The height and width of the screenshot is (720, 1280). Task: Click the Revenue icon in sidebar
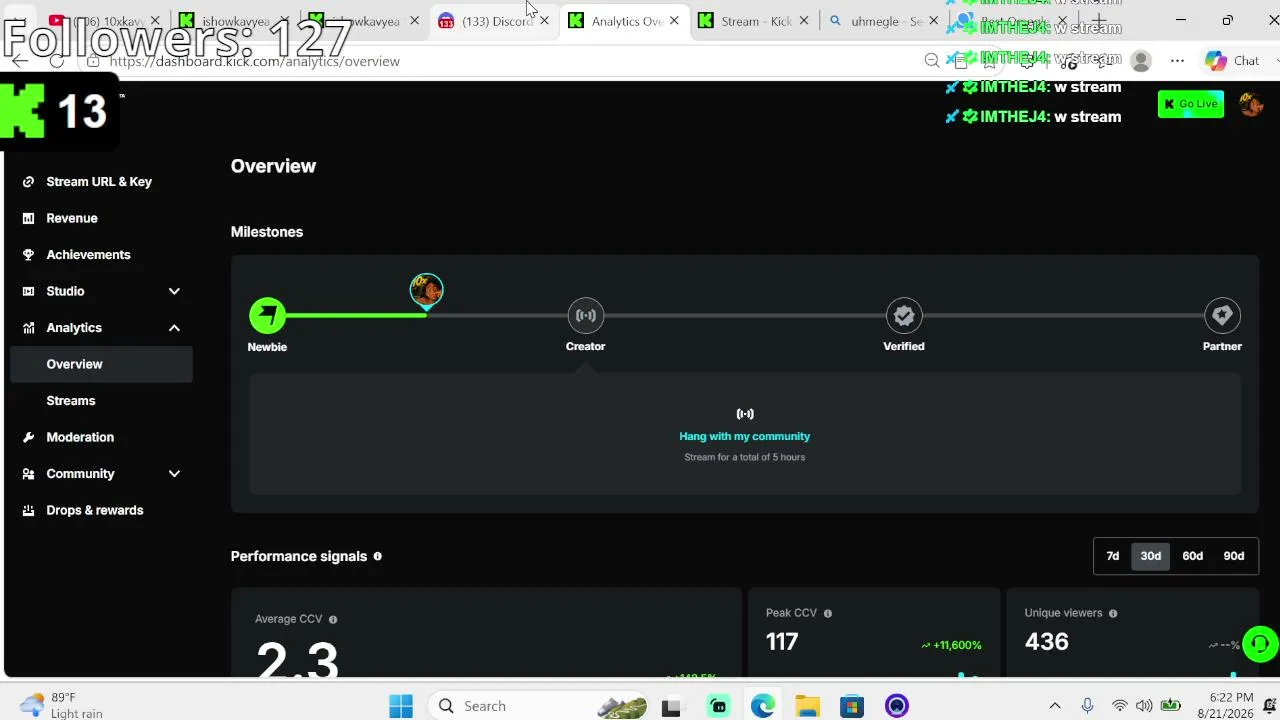[28, 218]
